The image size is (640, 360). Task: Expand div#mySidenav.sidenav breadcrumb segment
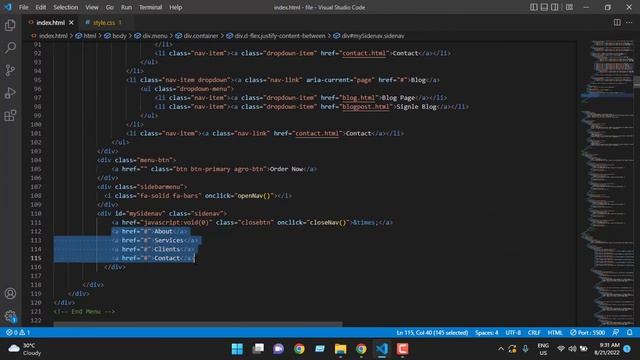click(373, 36)
